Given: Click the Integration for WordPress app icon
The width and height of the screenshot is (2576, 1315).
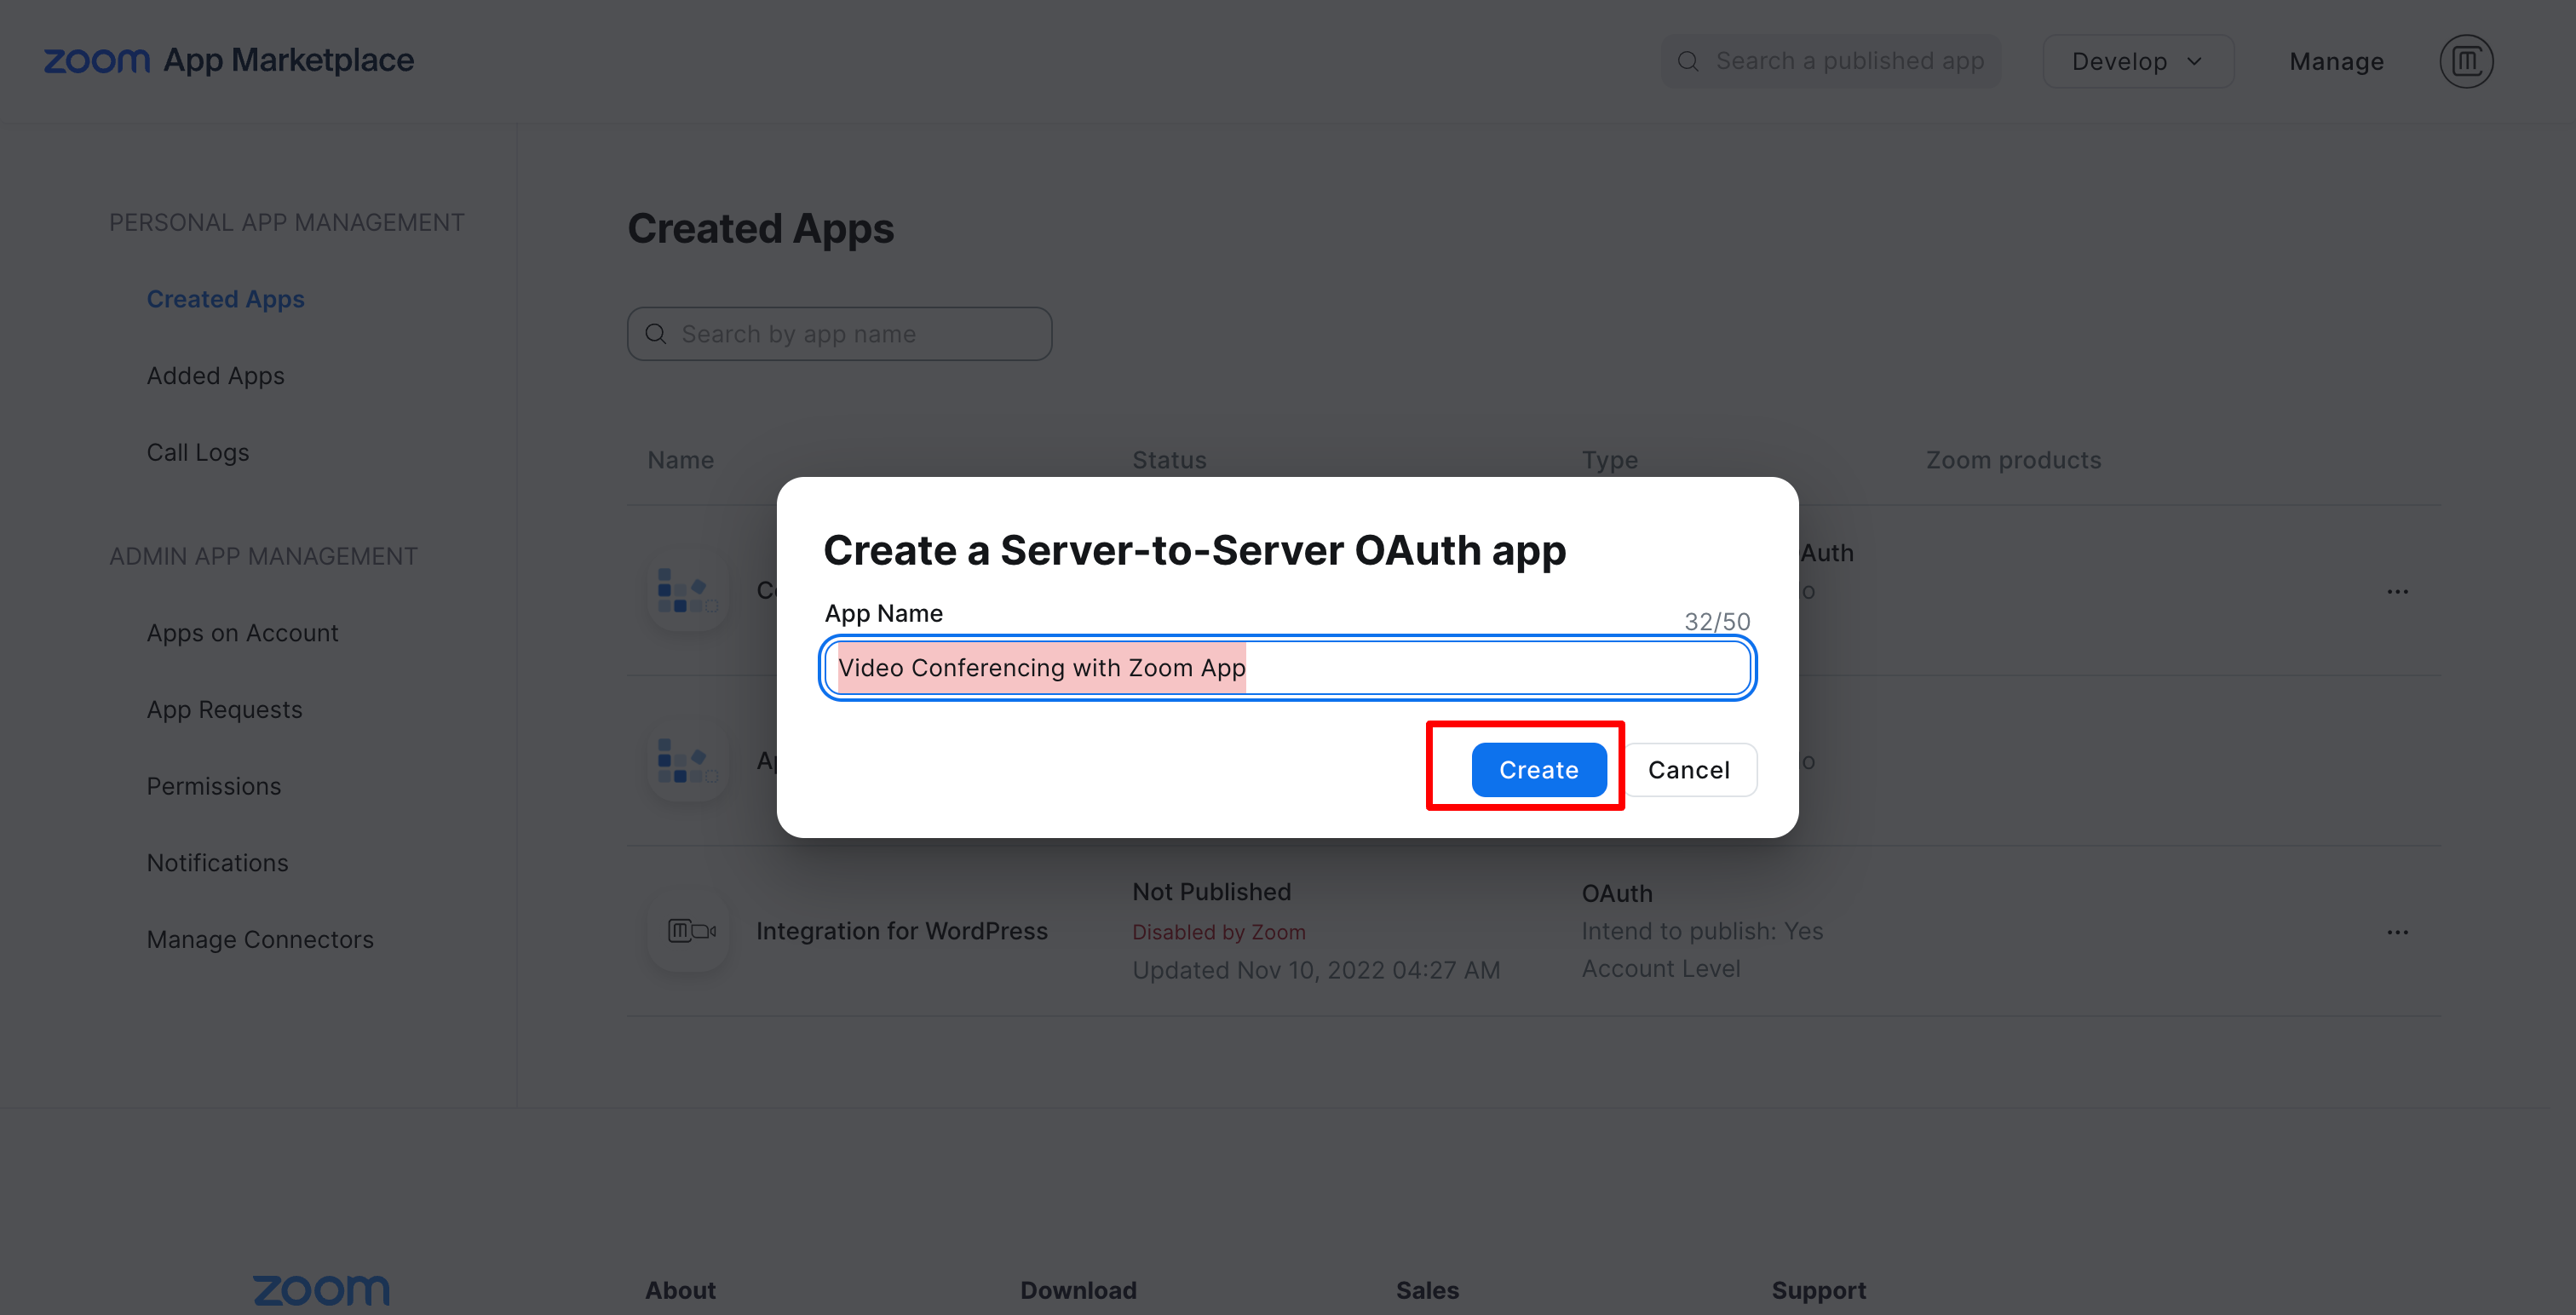Looking at the screenshot, I should [x=690, y=931].
